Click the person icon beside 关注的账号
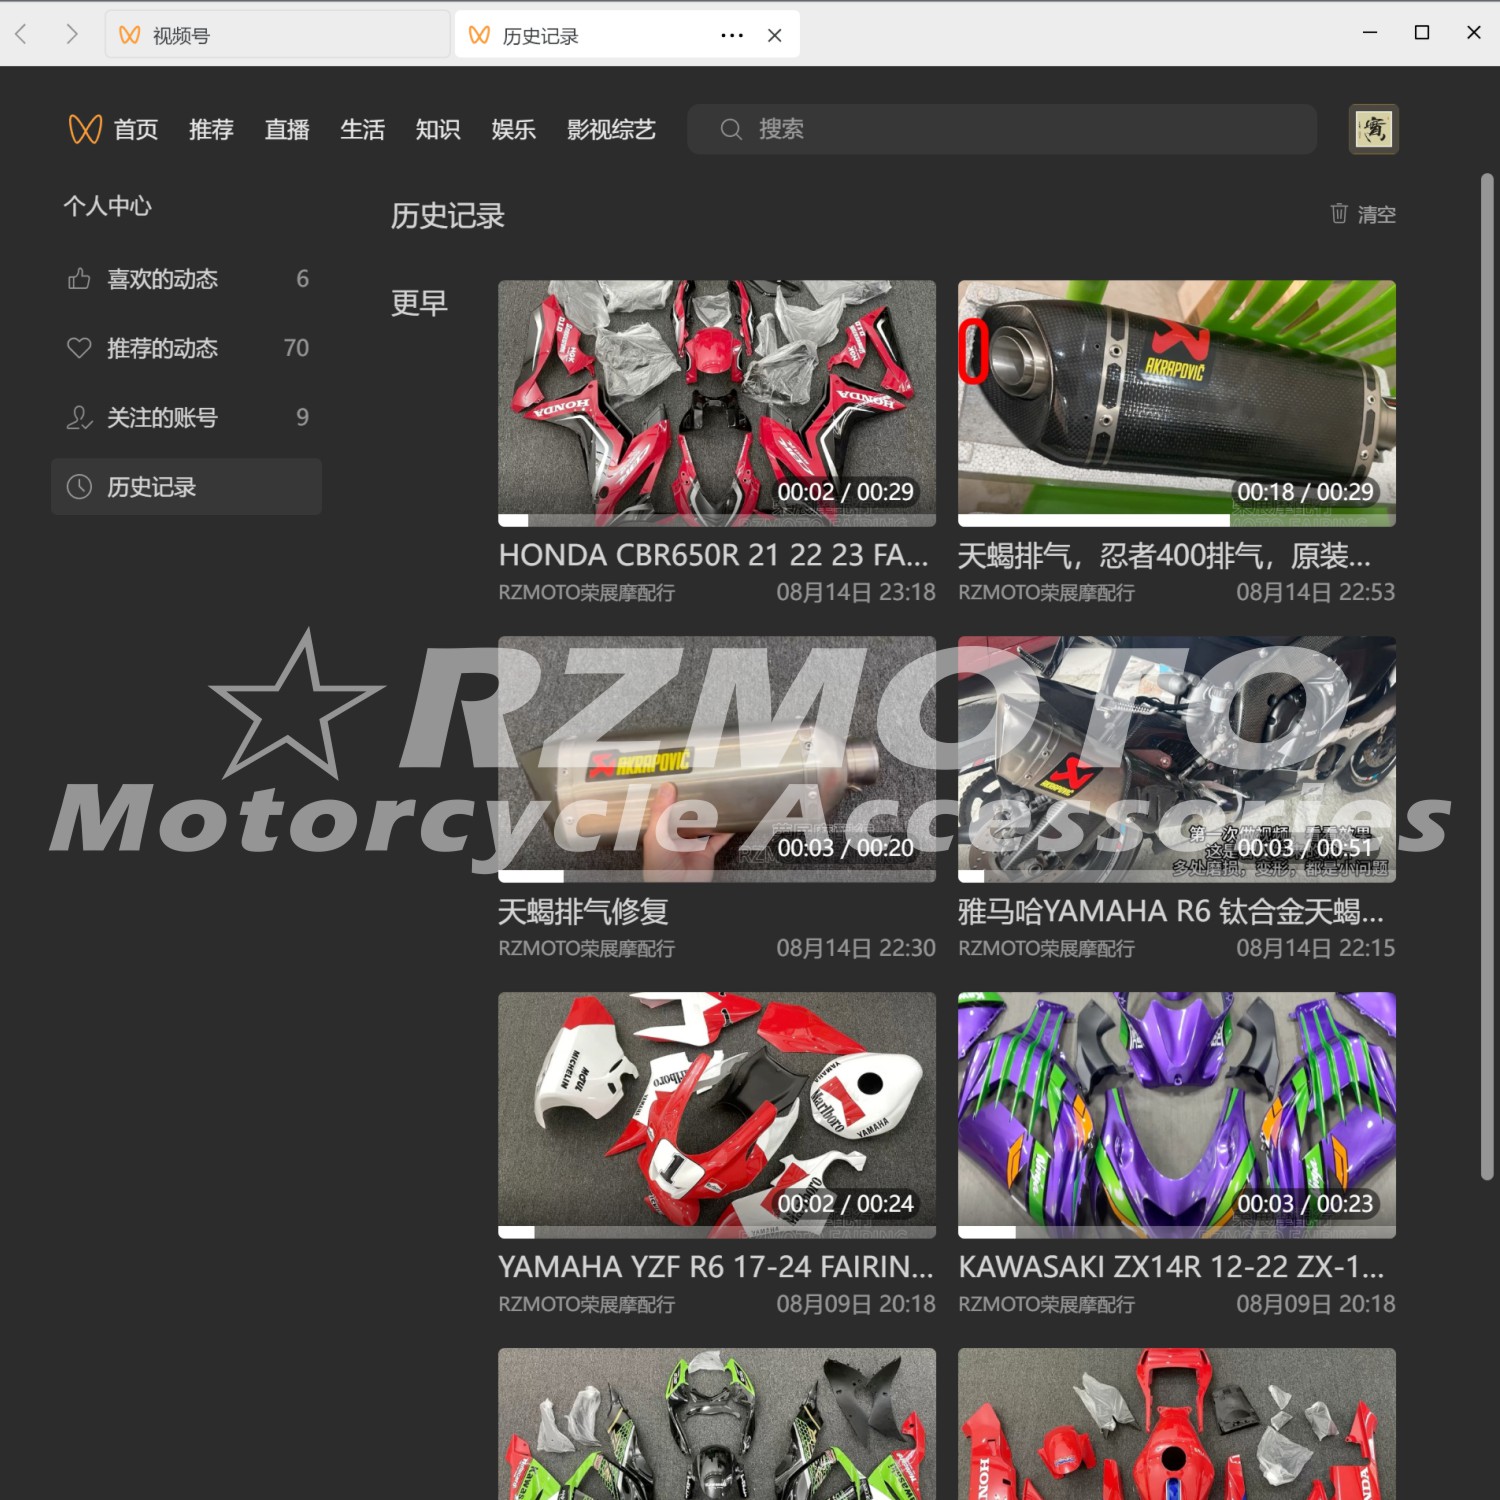The image size is (1500, 1500). [79, 417]
